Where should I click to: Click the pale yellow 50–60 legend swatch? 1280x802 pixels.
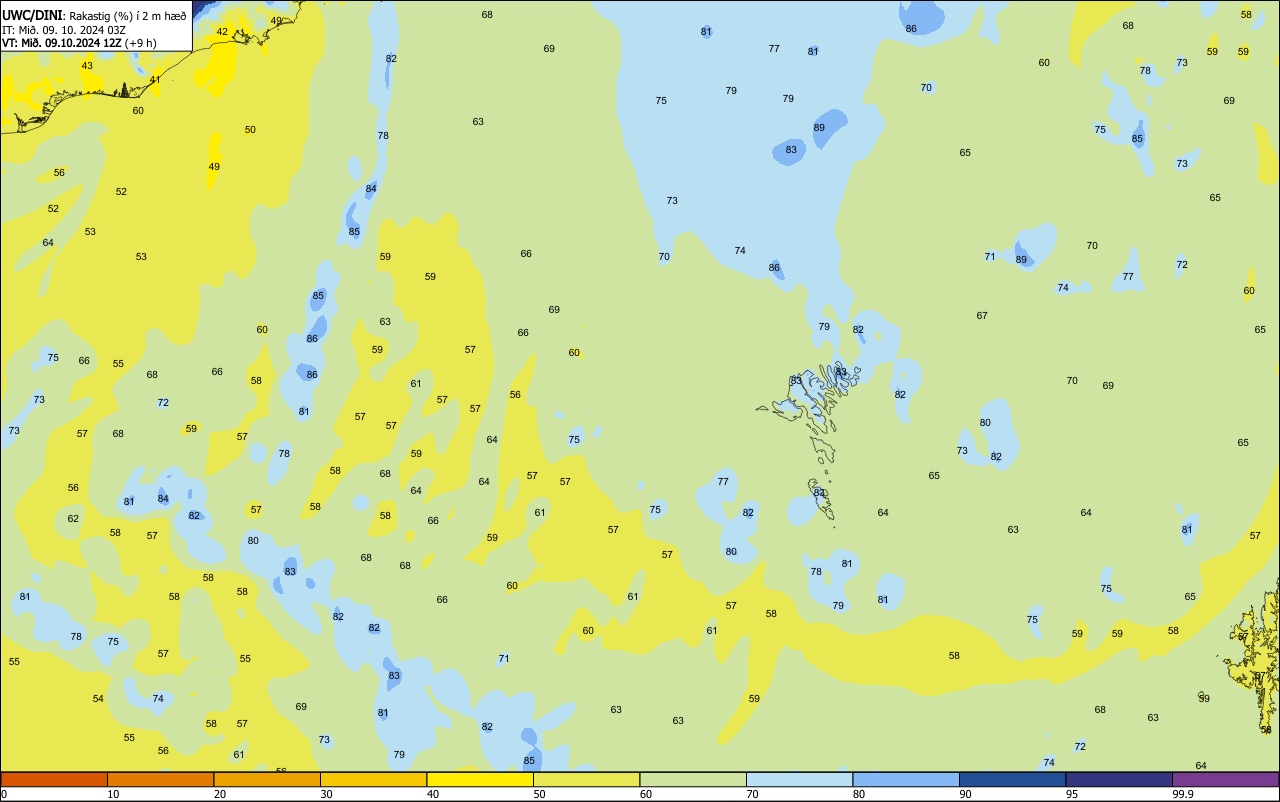click(586, 779)
